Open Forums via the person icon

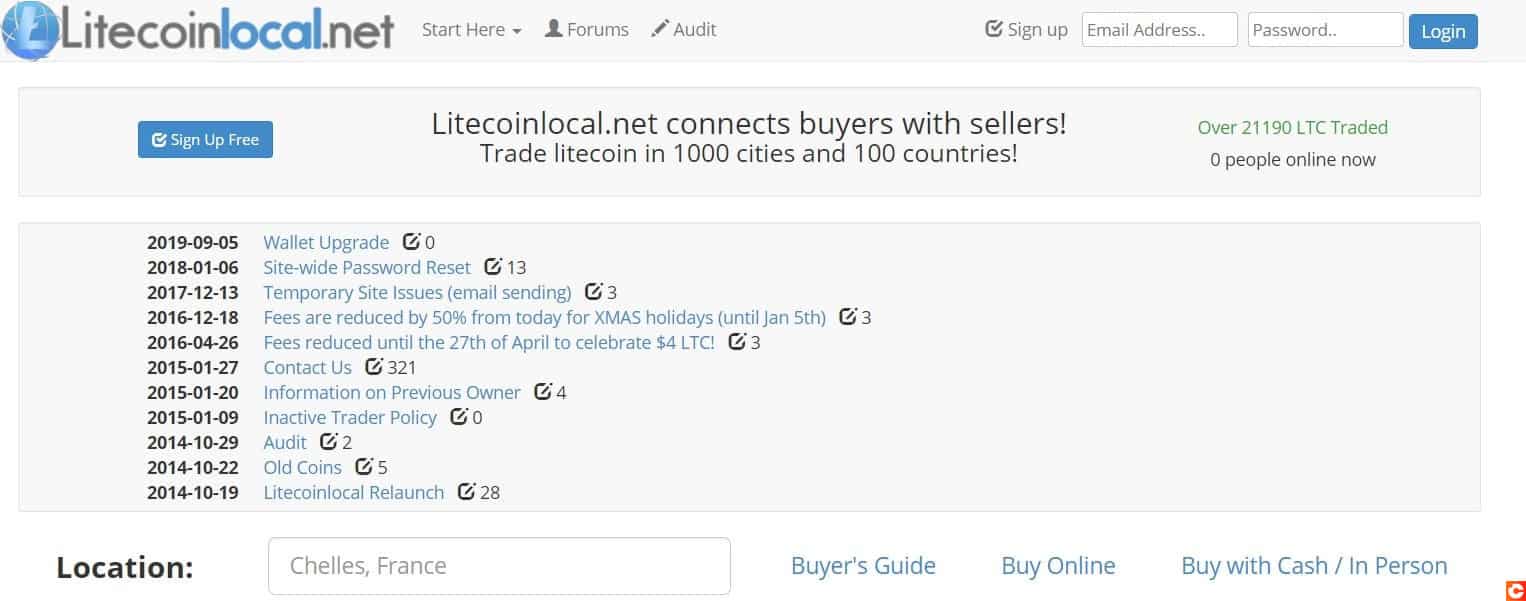(x=553, y=29)
